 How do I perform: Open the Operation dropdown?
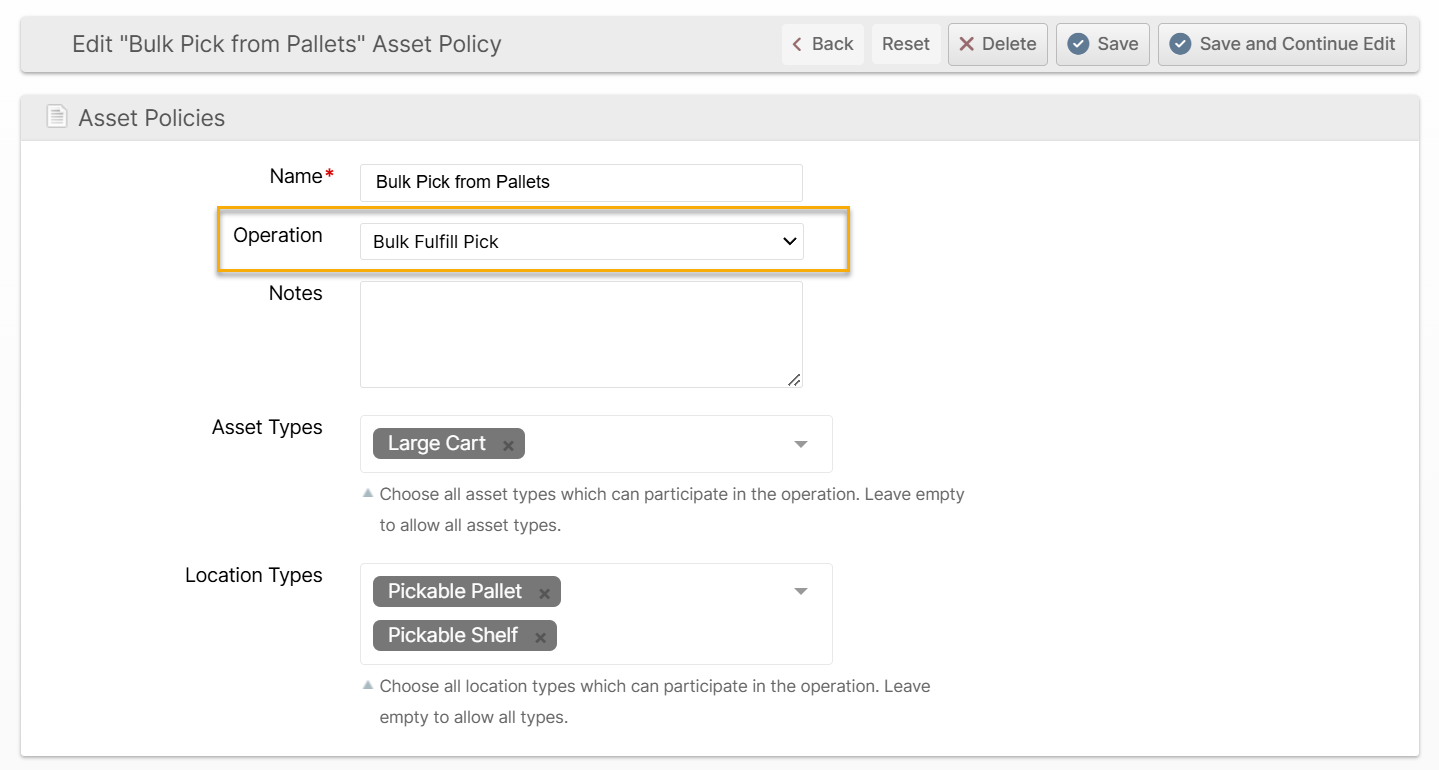(581, 241)
